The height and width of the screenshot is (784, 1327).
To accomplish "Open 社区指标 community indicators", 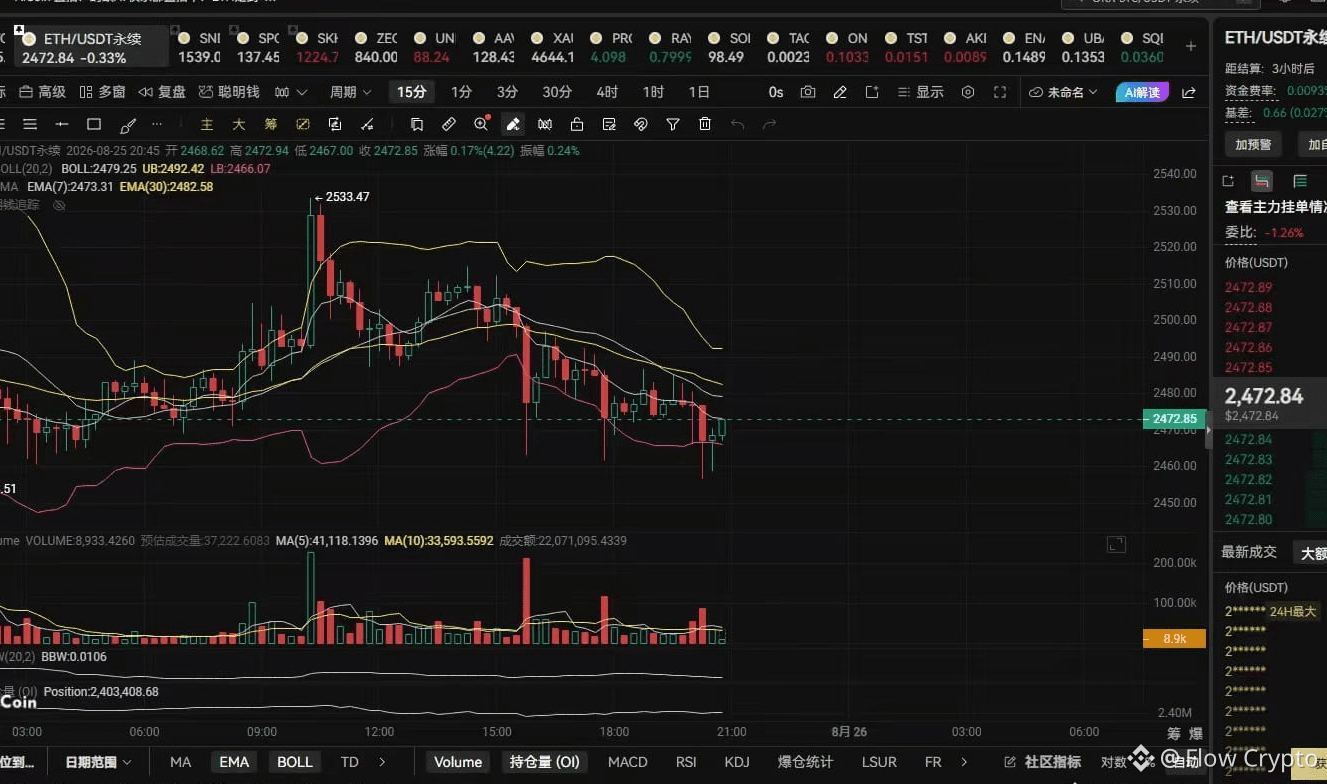I will [1043, 762].
